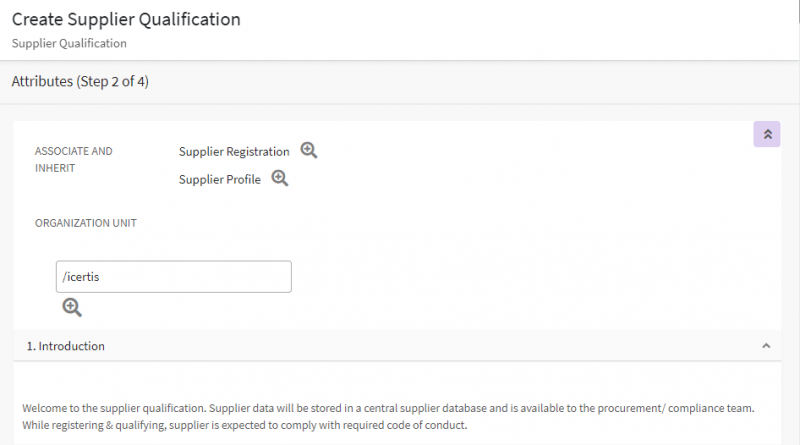Collapse the panel with the double-chevron button
Viewport: 800px width, 445px height.
[x=766, y=134]
